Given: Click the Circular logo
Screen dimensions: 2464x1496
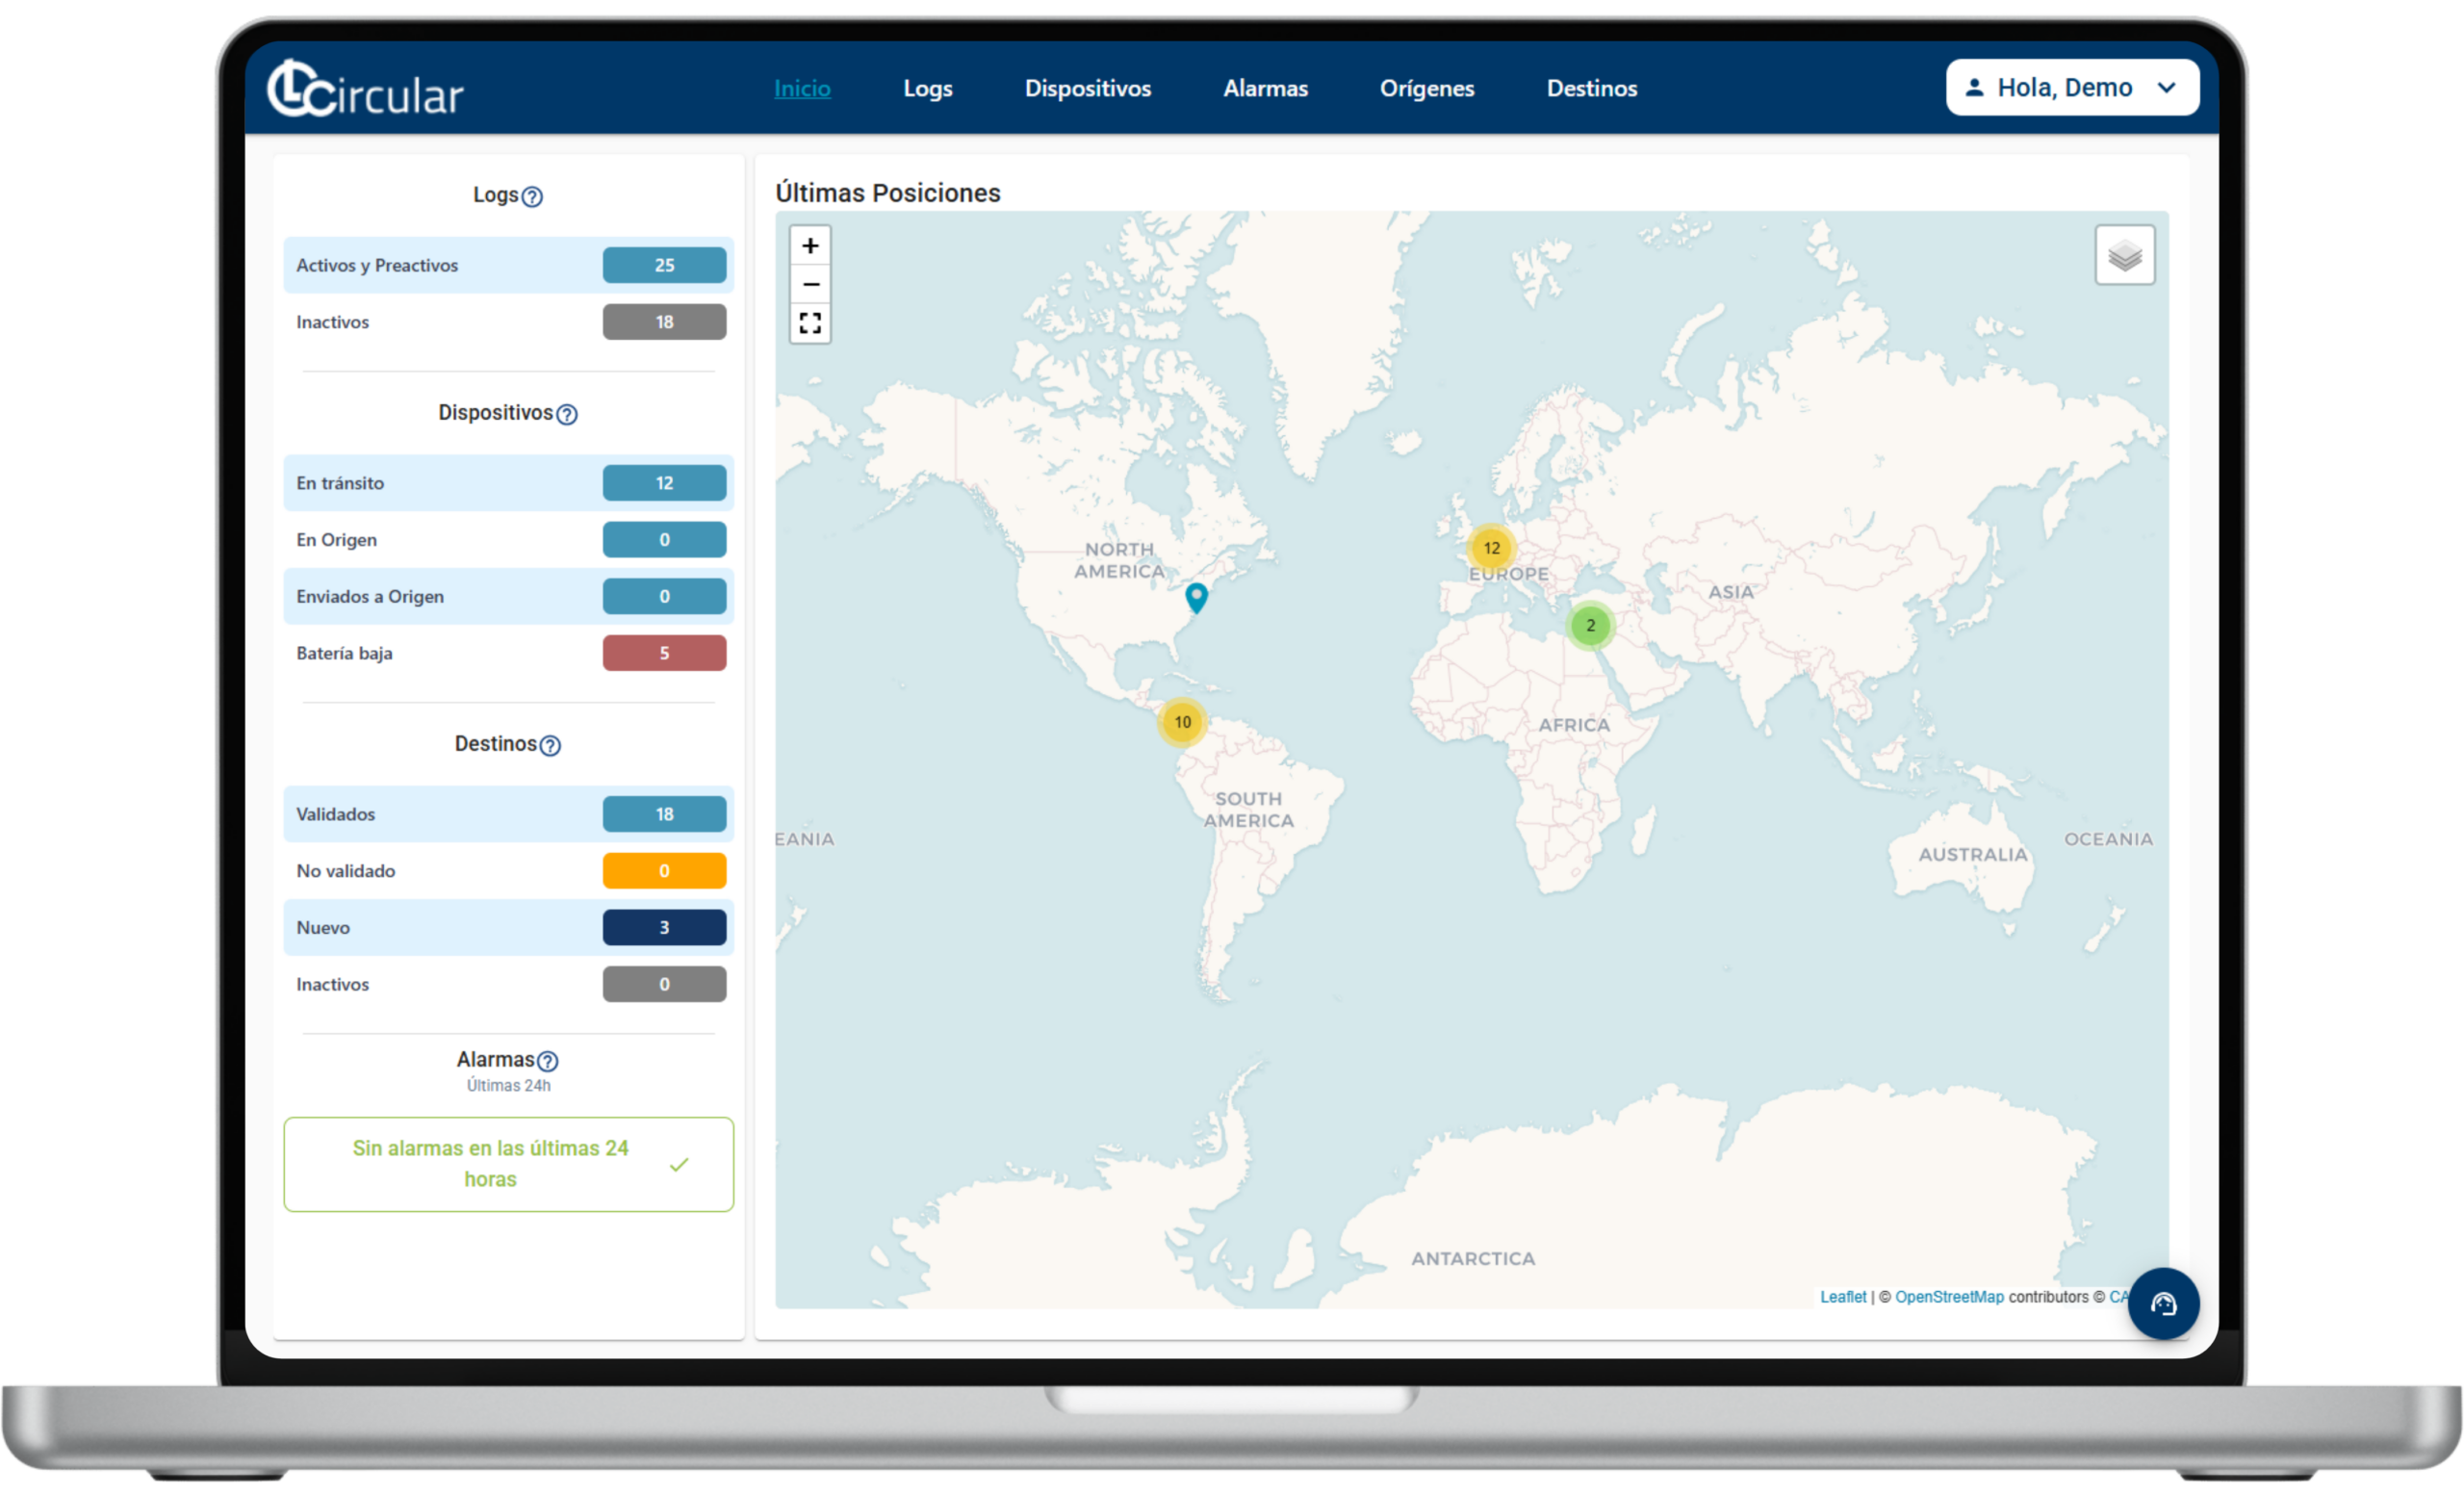Looking at the screenshot, I should [x=365, y=90].
